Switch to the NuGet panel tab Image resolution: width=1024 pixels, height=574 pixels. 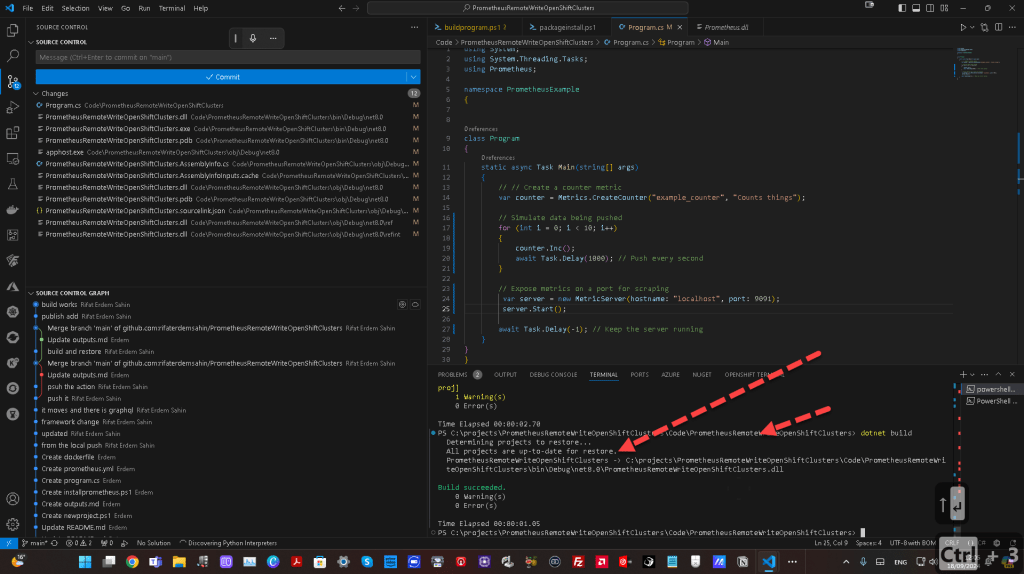pos(701,375)
